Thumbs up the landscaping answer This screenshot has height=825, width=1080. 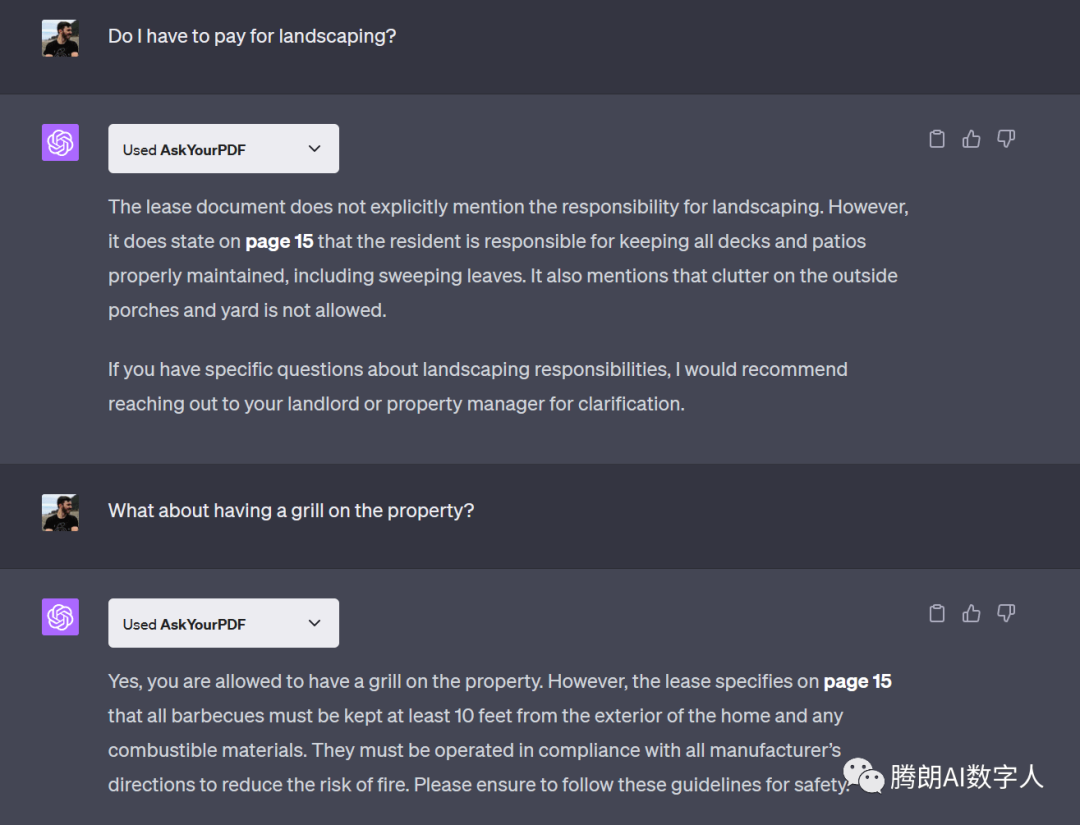click(971, 139)
